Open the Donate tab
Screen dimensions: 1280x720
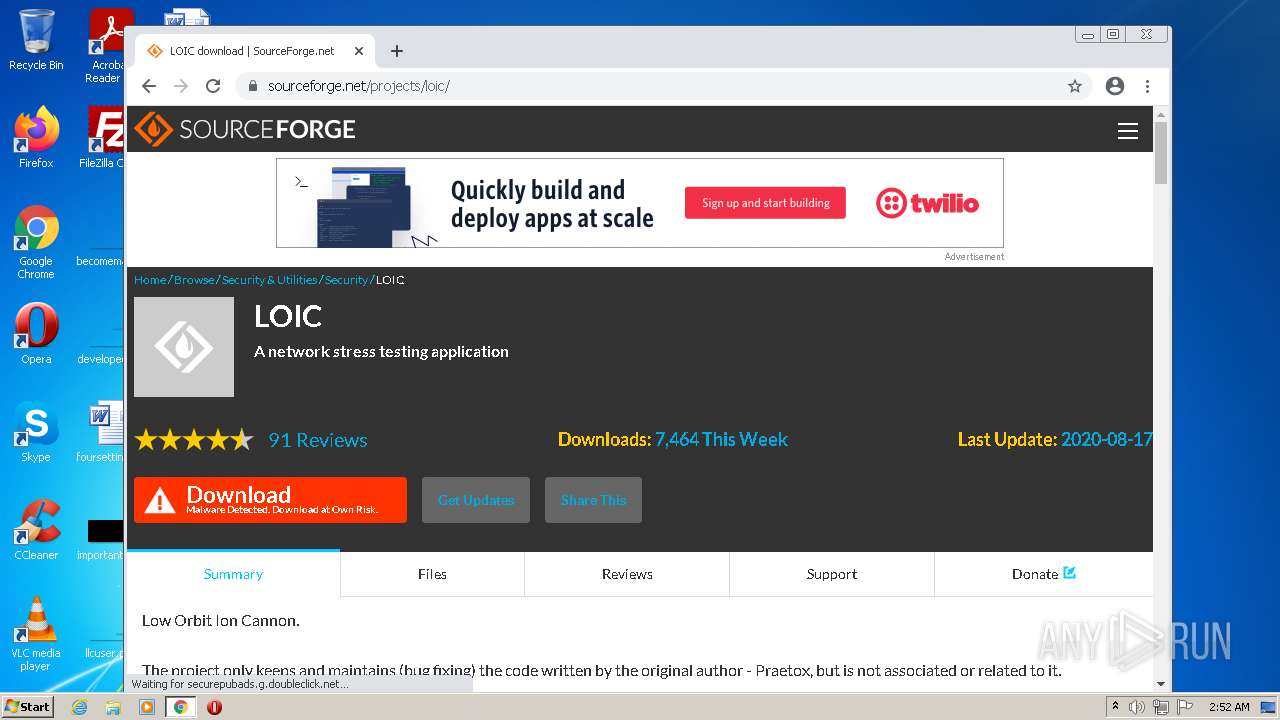click(1044, 574)
